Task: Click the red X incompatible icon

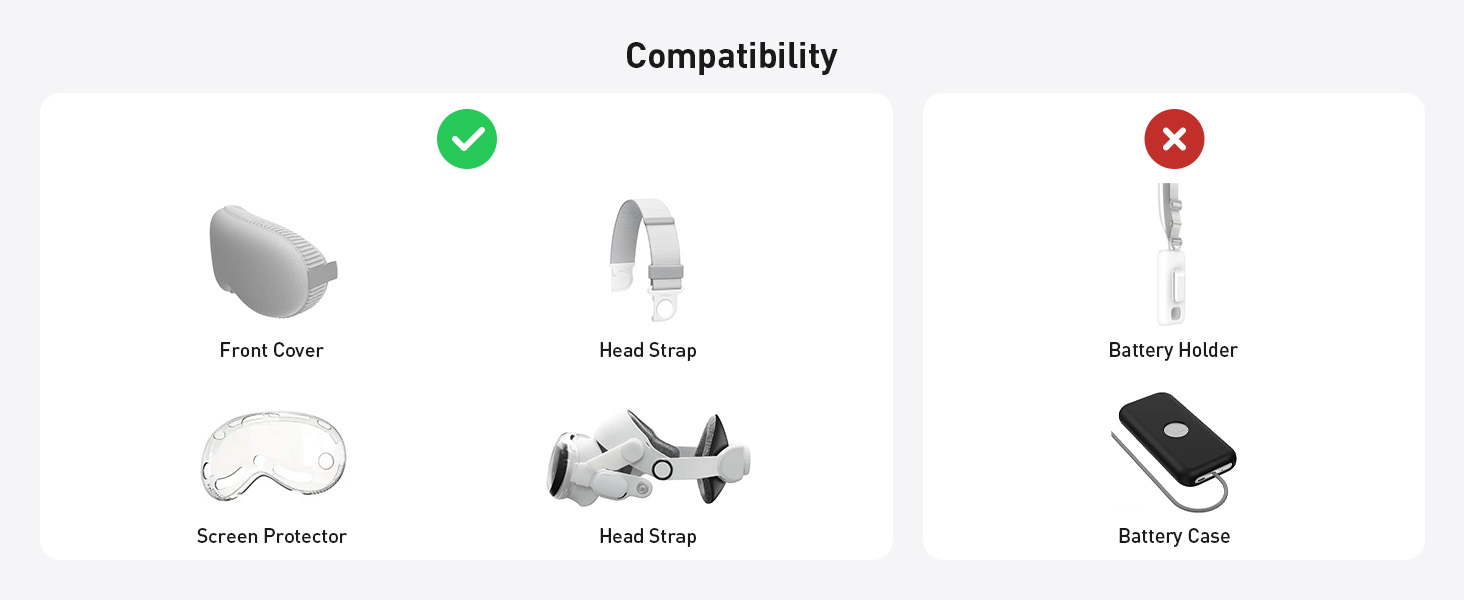Action: (1174, 139)
